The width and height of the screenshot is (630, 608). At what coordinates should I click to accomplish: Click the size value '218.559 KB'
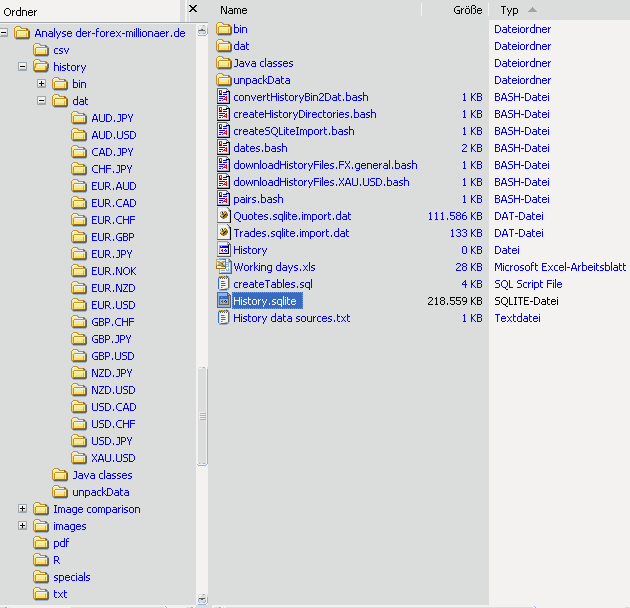[x=455, y=301]
